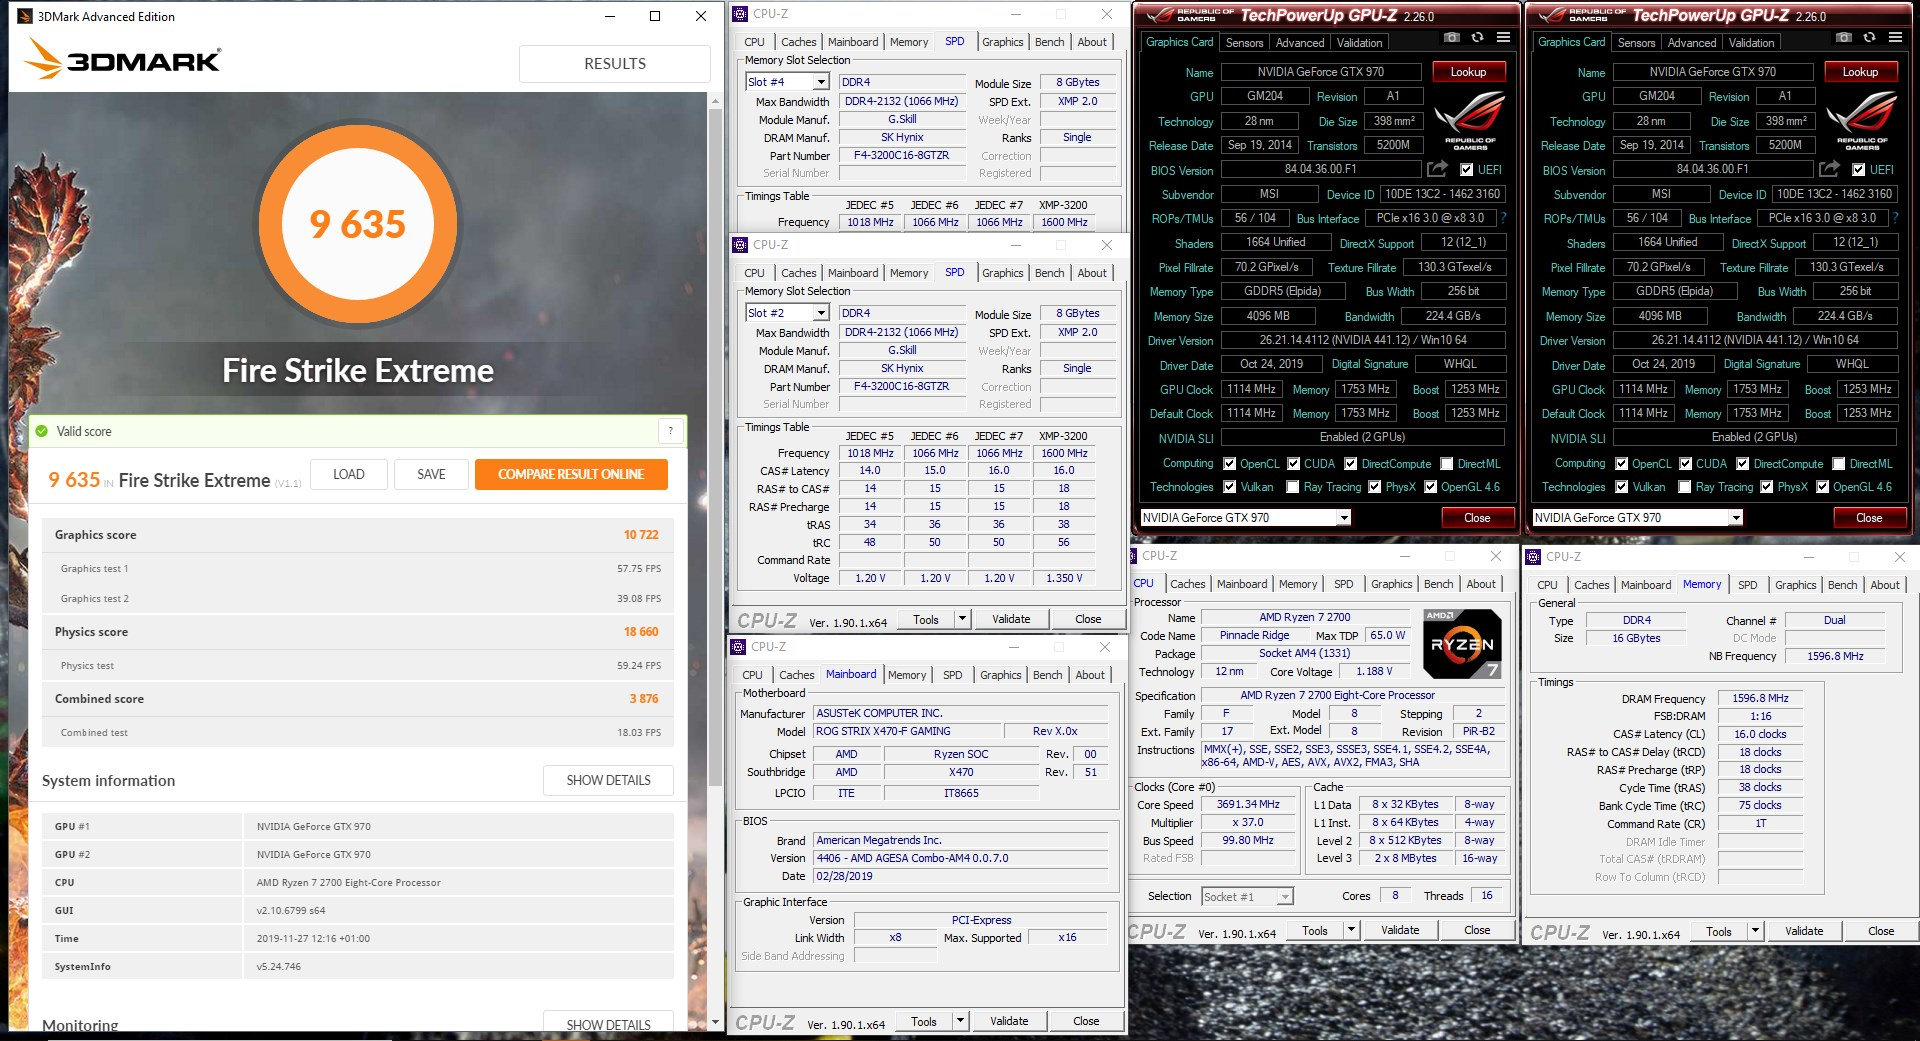Click the 3DMark title bar app icon
This screenshot has width=1920, height=1041.
coord(24,16)
